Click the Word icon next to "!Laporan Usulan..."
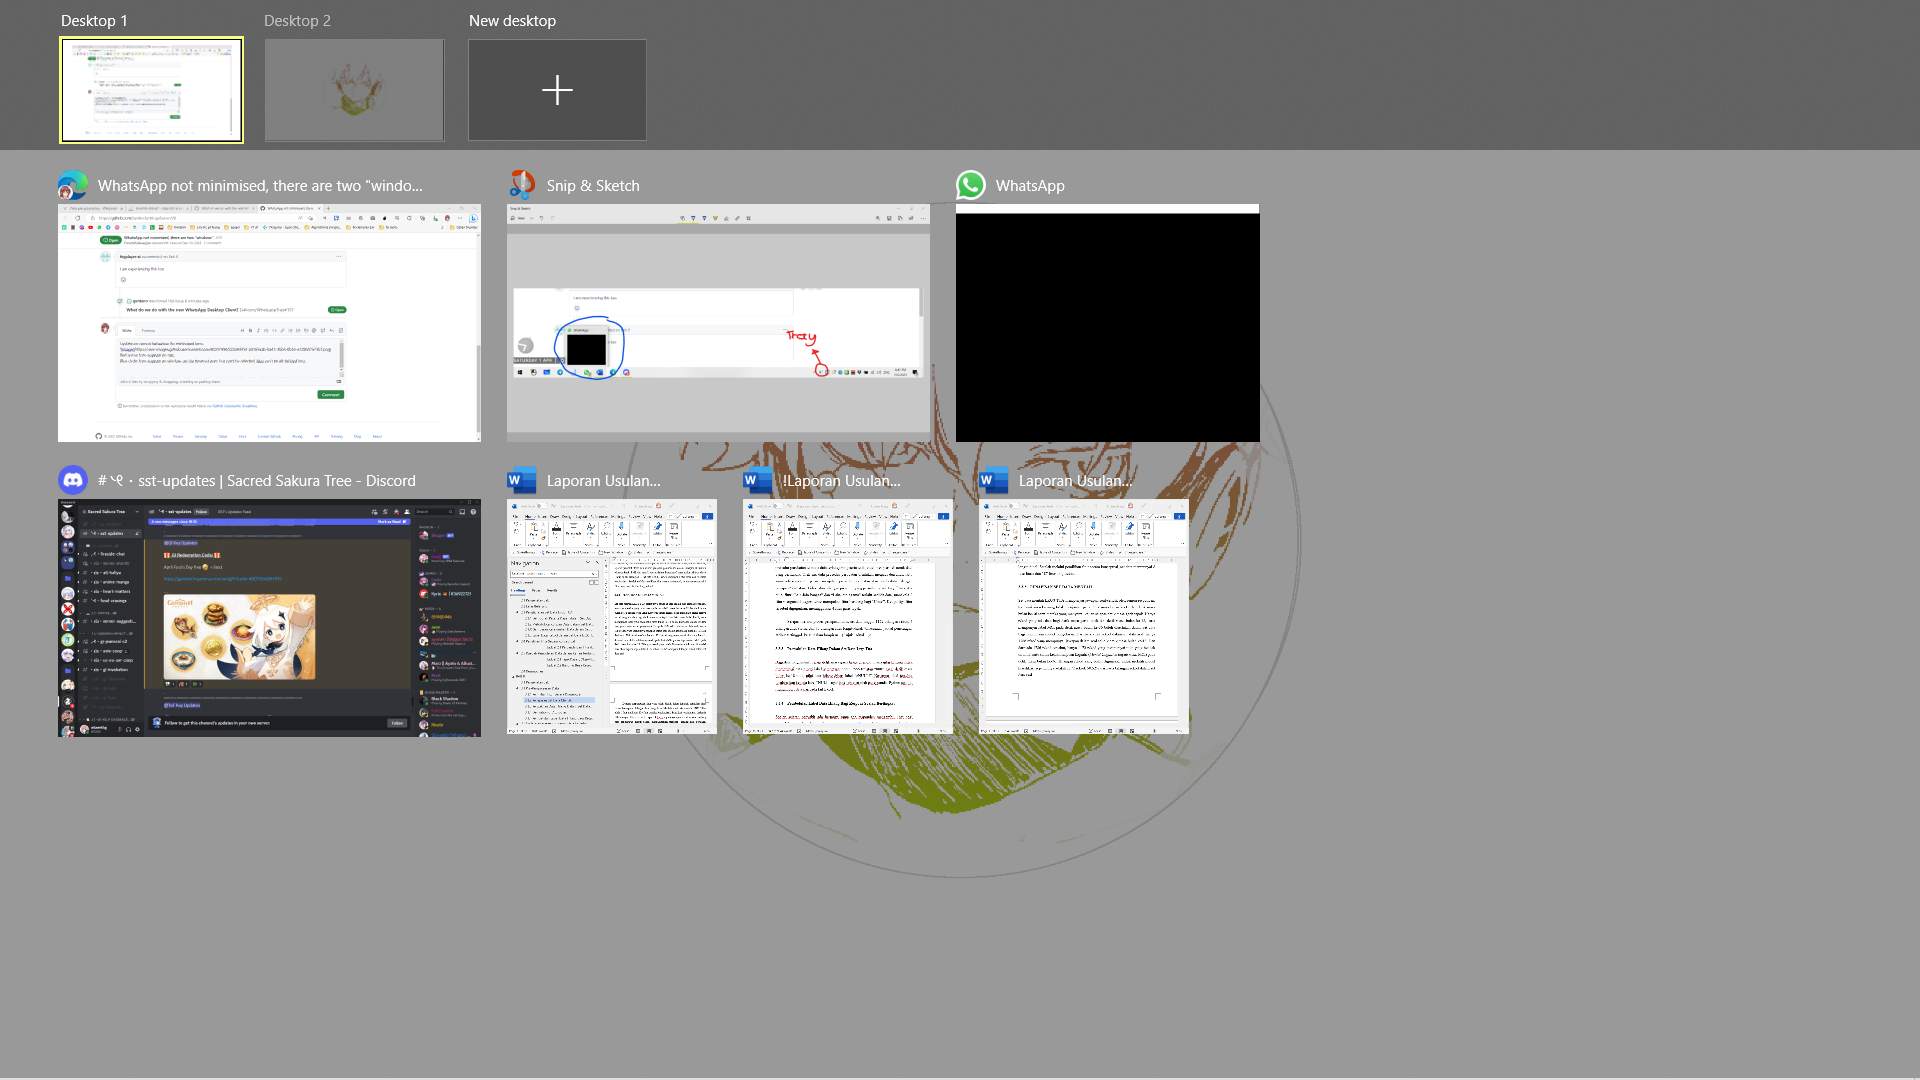Image resolution: width=1920 pixels, height=1080 pixels. (x=758, y=480)
